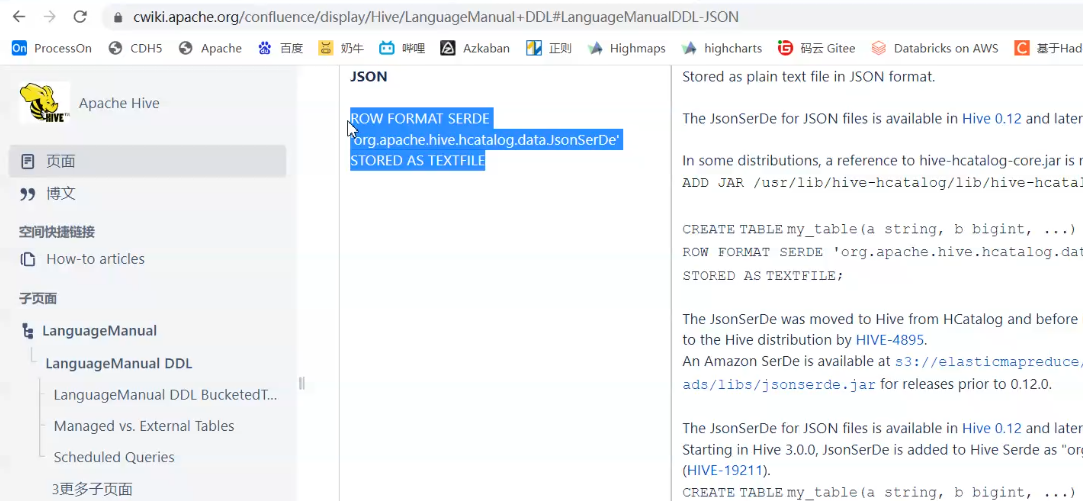The height and width of the screenshot is (501, 1083).
Task: Click the 空间快捷链接 section heading
Action: [57, 232]
